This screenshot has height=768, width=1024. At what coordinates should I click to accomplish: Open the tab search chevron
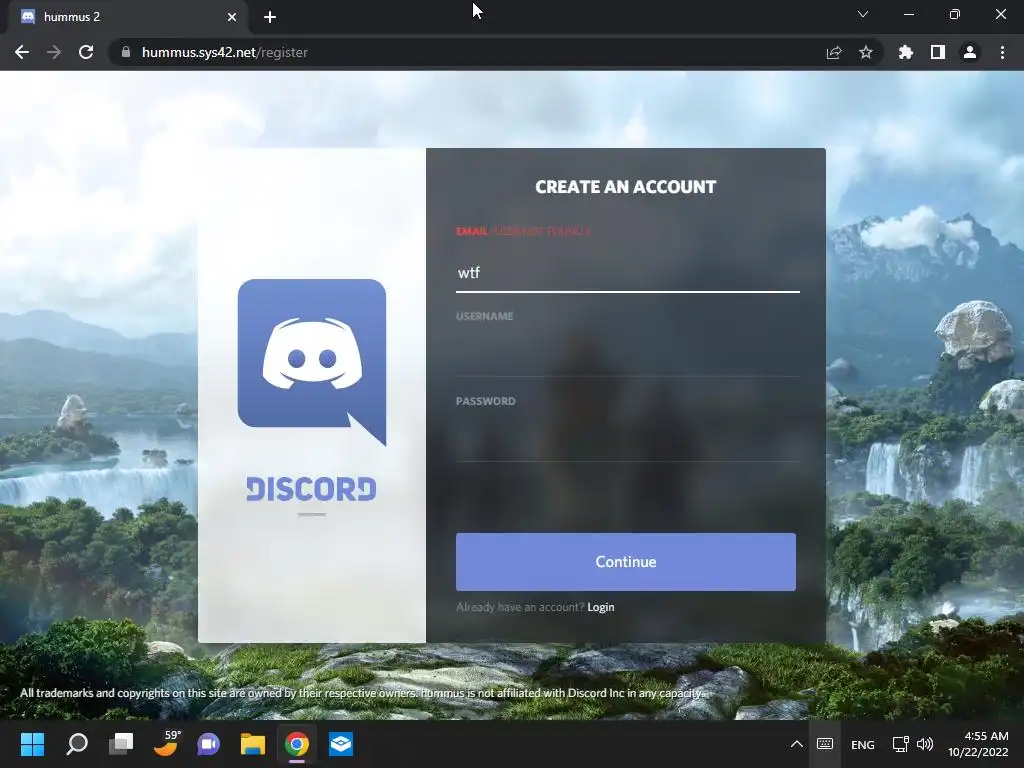pyautogui.click(x=863, y=14)
